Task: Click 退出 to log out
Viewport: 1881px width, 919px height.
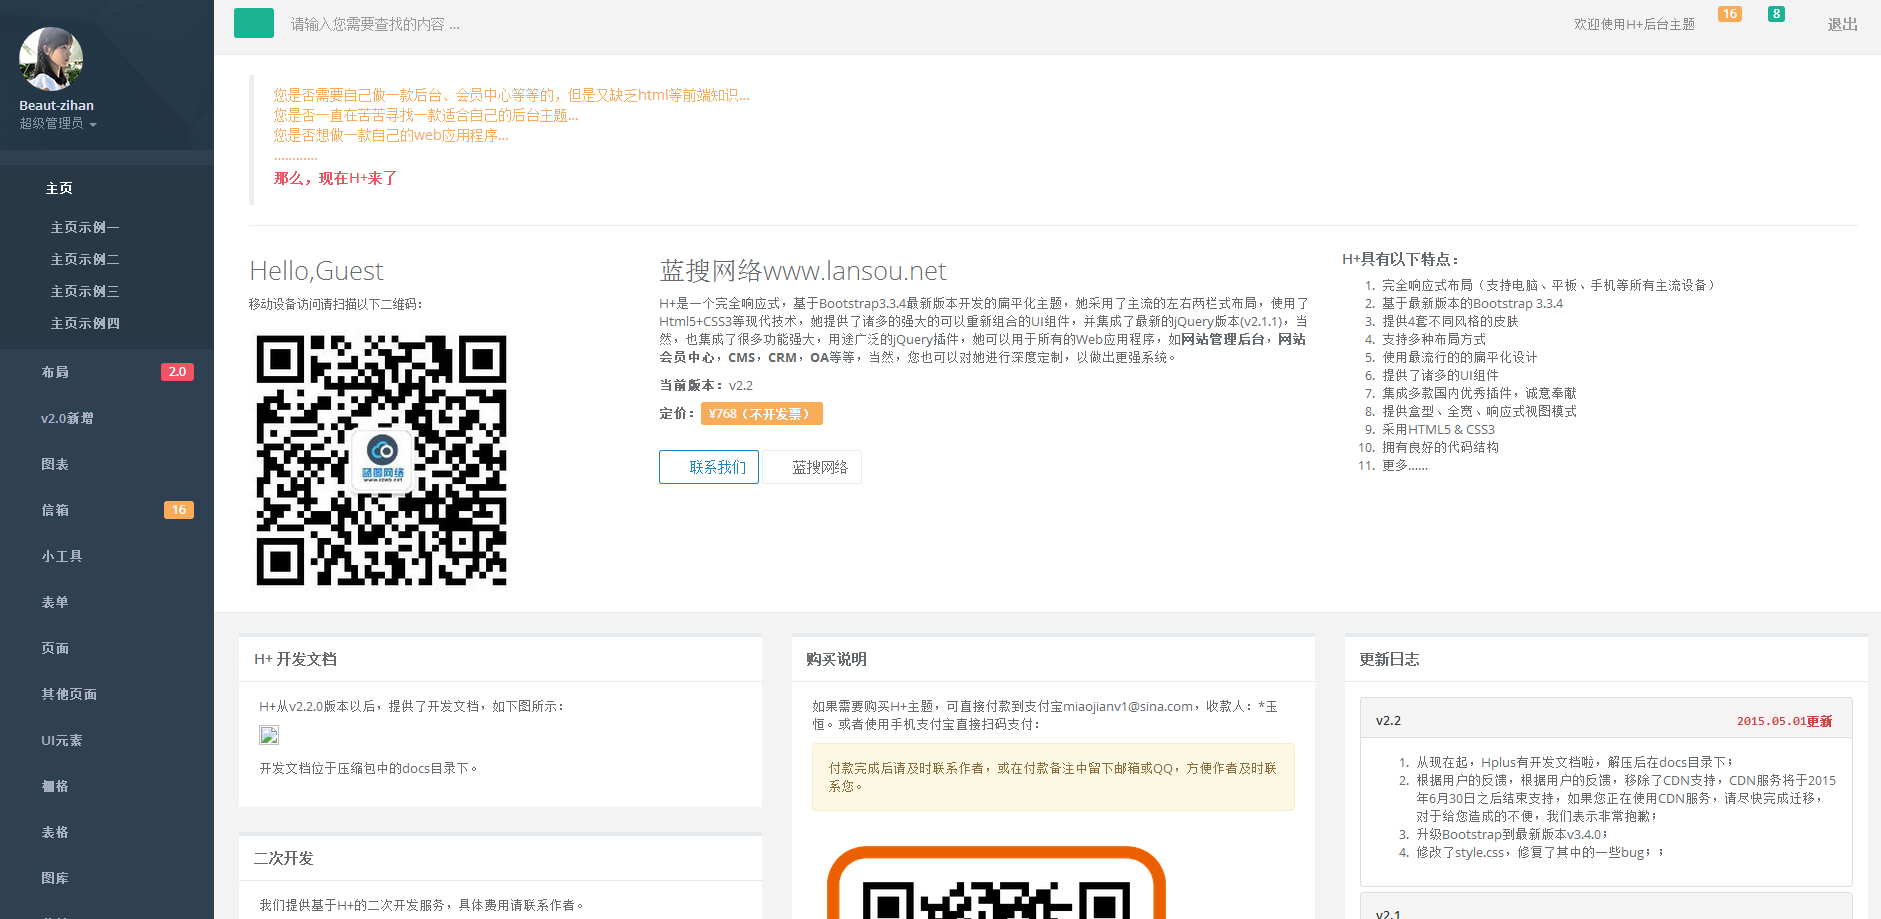Action: tap(1842, 25)
